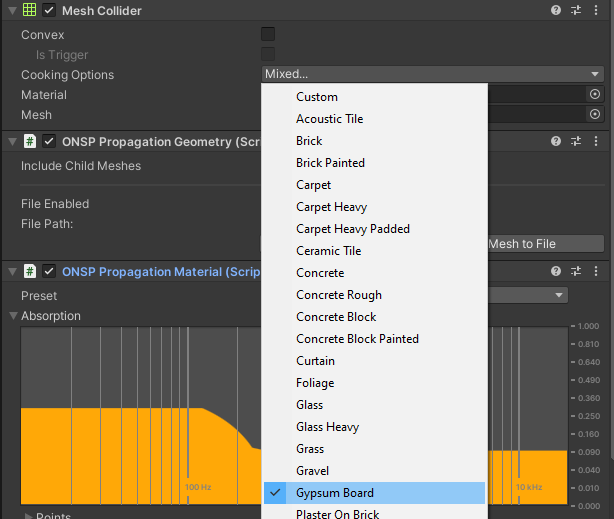Screen dimensions: 614x519
Task: Choose Concrete Block Painted preset
Action: tap(357, 339)
